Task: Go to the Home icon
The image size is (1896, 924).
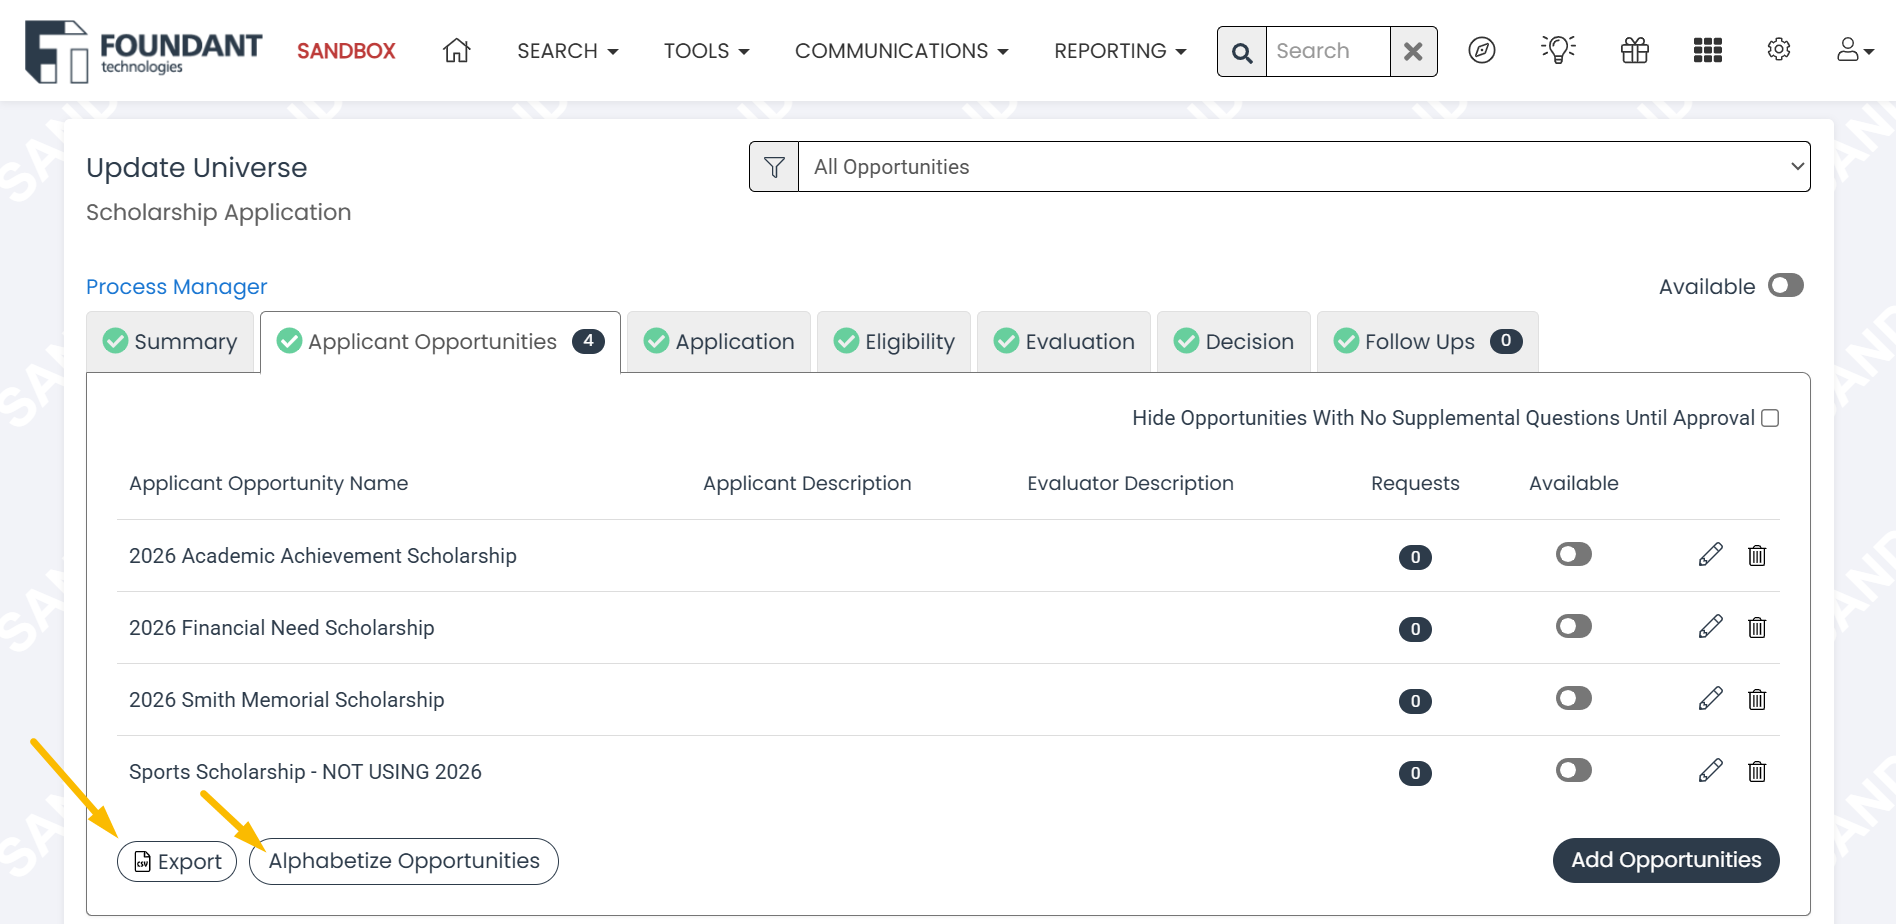Action: click(457, 50)
